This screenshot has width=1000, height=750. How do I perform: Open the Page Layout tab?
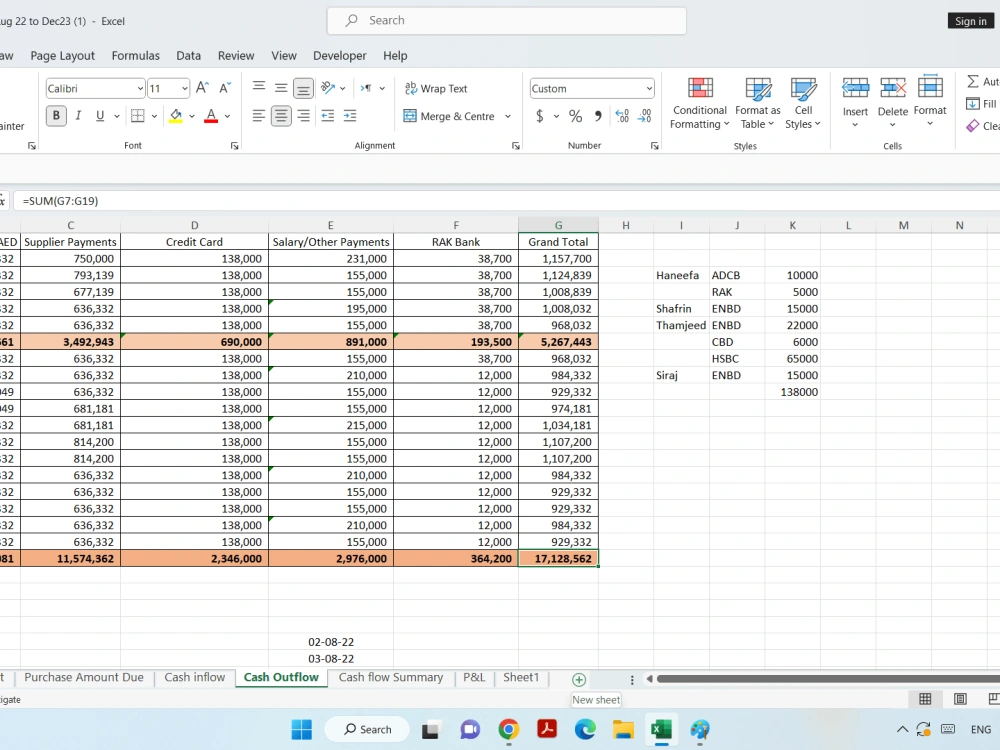[62, 55]
